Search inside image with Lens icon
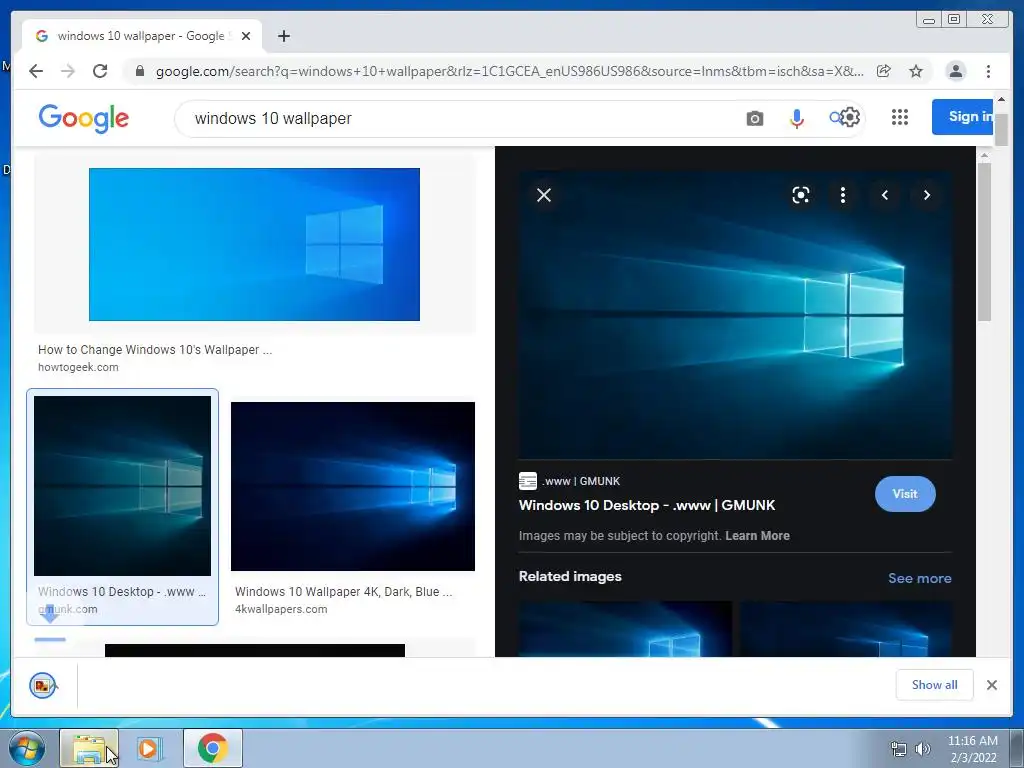 click(x=801, y=195)
